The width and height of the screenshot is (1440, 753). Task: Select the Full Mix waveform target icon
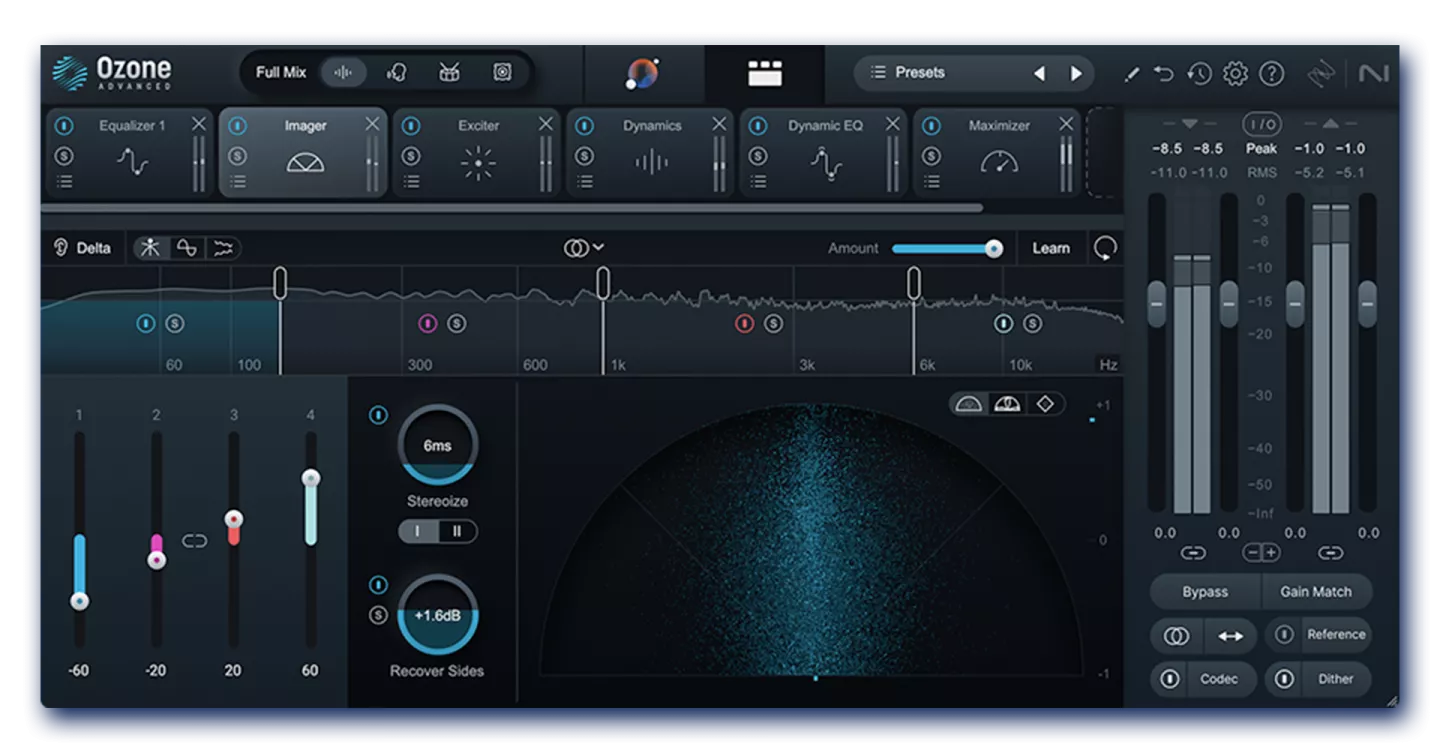point(343,72)
